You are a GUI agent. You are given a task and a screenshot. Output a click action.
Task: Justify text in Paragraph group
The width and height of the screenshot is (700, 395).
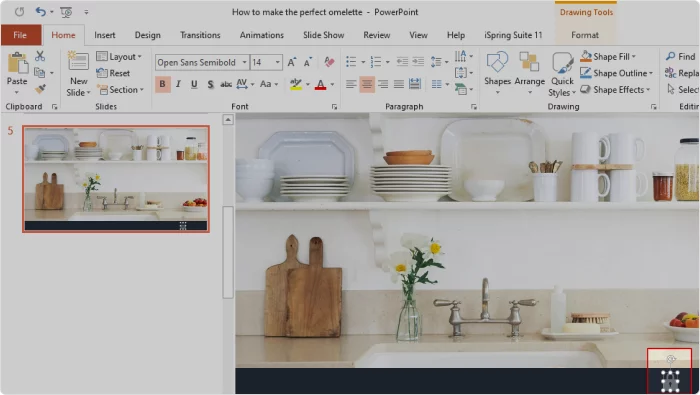click(x=399, y=84)
